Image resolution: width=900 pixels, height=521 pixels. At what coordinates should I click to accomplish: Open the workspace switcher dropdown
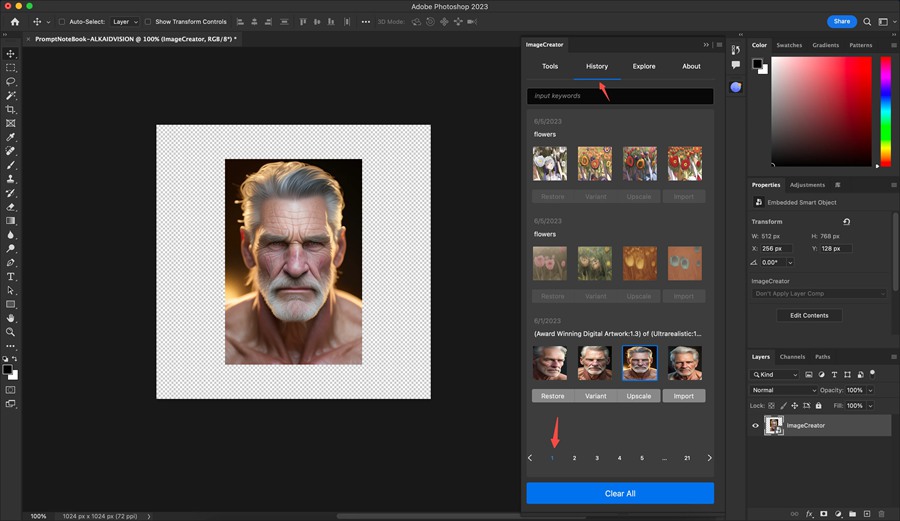pos(886,22)
